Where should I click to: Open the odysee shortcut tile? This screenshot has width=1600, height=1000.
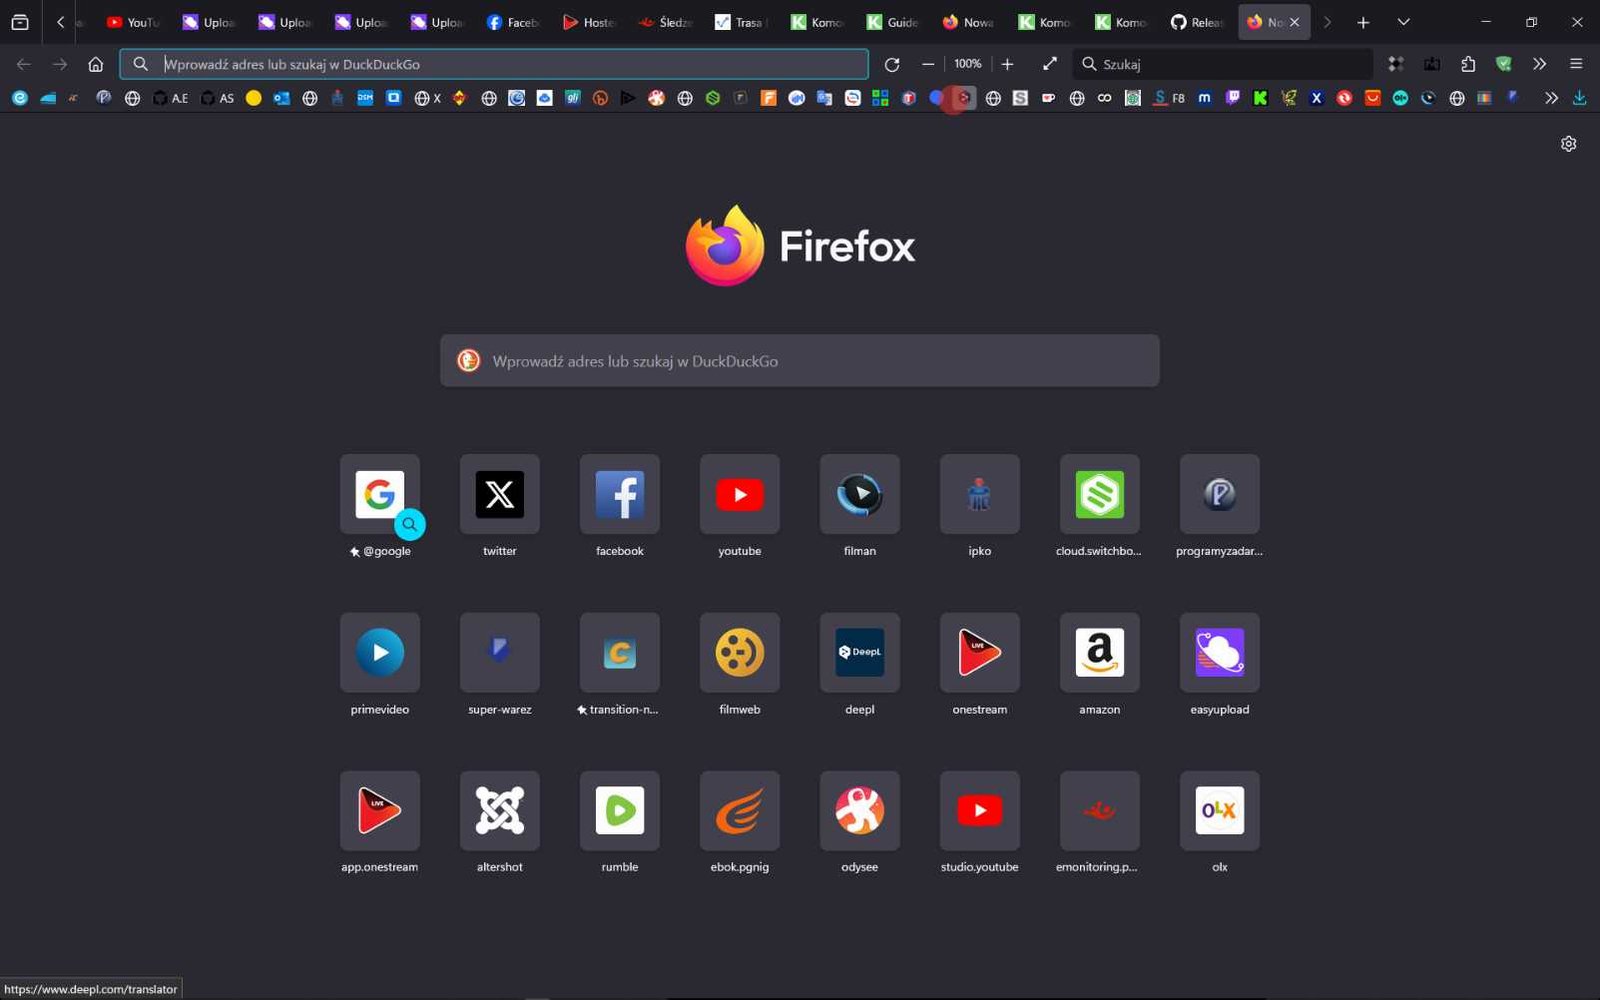pos(860,810)
